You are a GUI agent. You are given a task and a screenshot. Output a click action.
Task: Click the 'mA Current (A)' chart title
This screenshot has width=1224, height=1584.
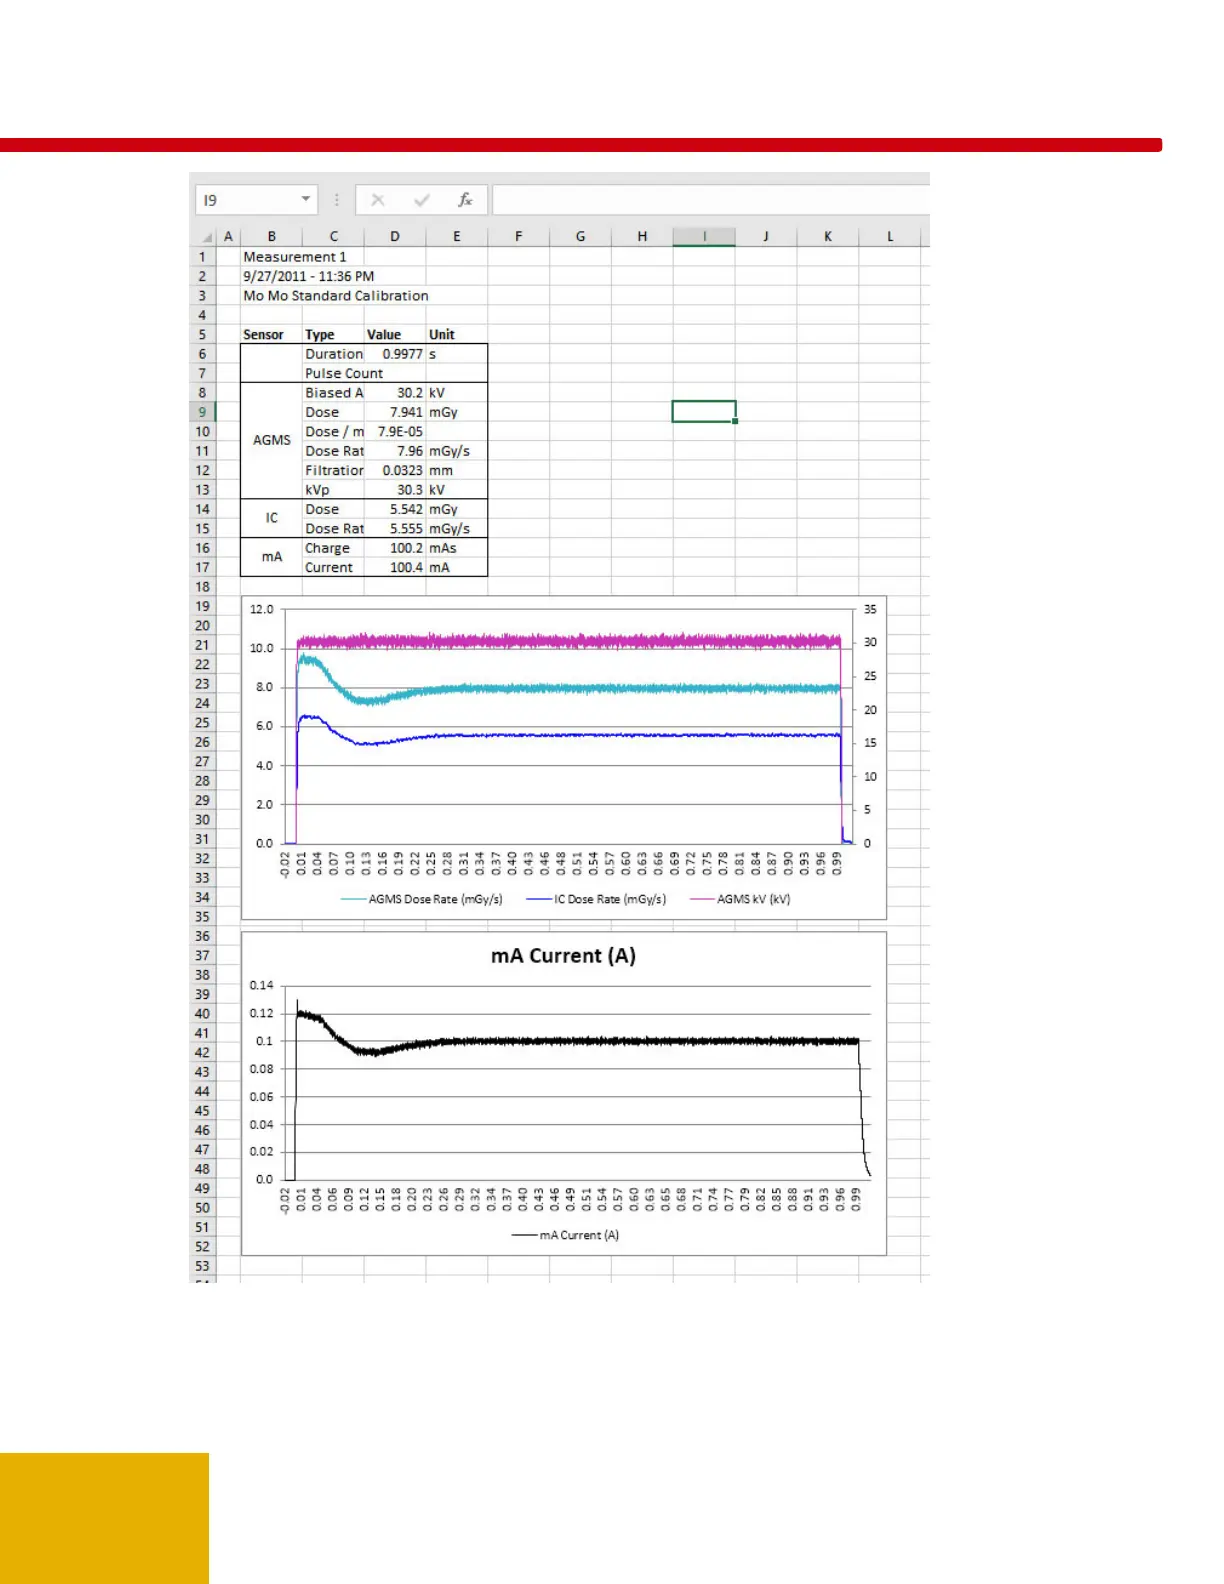(563, 956)
